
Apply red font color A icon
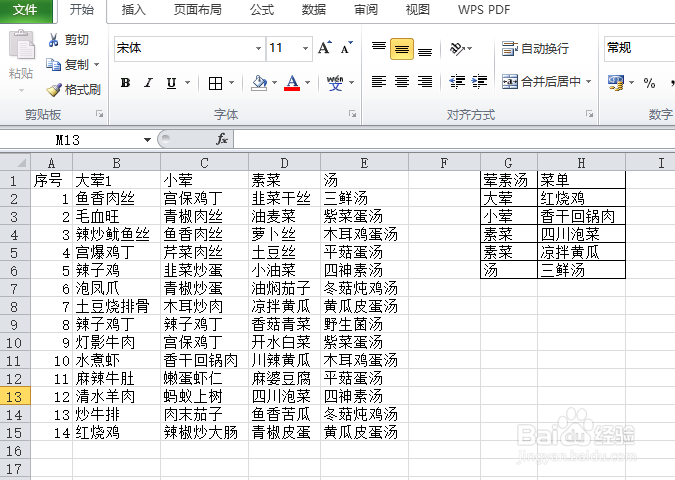(x=292, y=83)
